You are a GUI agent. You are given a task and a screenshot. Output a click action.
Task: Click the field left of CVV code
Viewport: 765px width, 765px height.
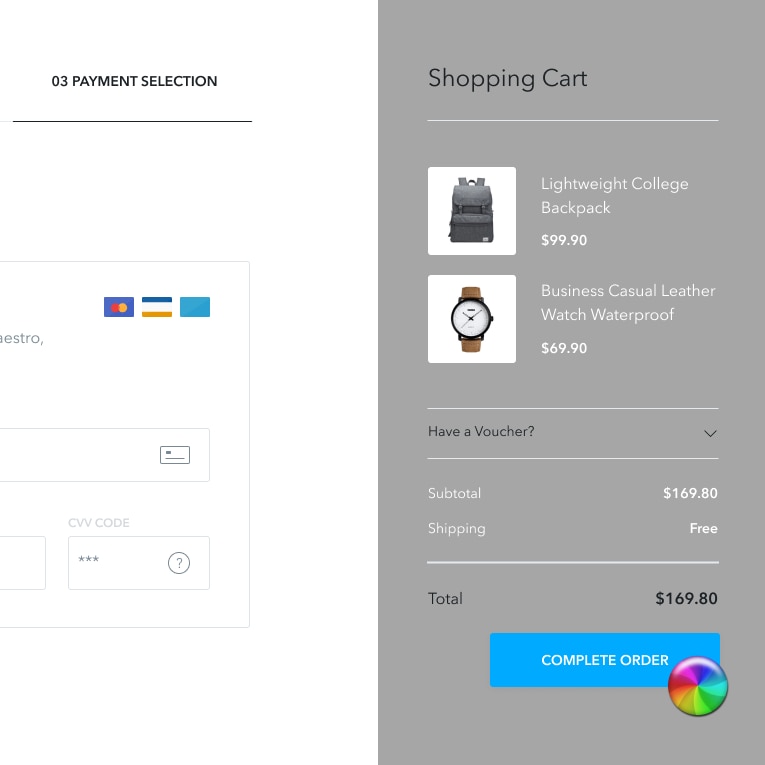pyautogui.click(x=20, y=563)
